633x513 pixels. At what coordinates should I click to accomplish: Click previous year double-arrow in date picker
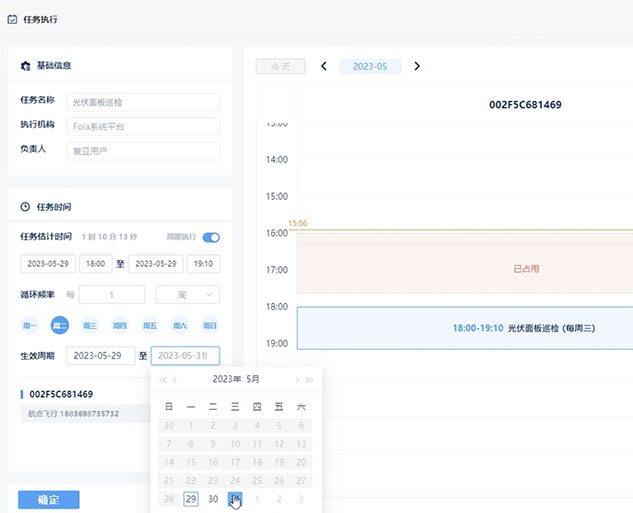163,380
